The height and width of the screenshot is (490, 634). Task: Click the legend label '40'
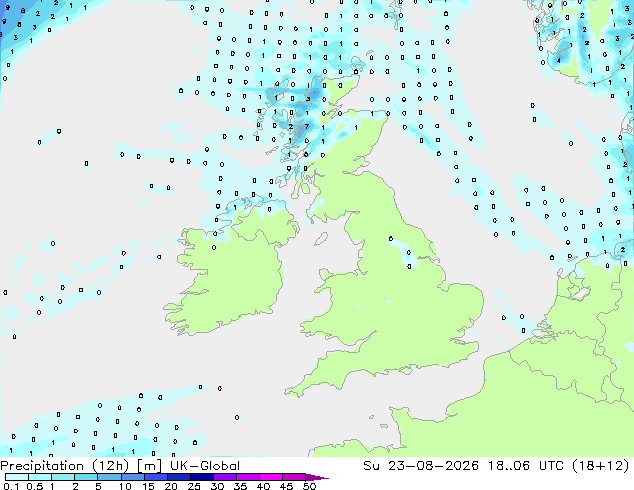(263, 486)
